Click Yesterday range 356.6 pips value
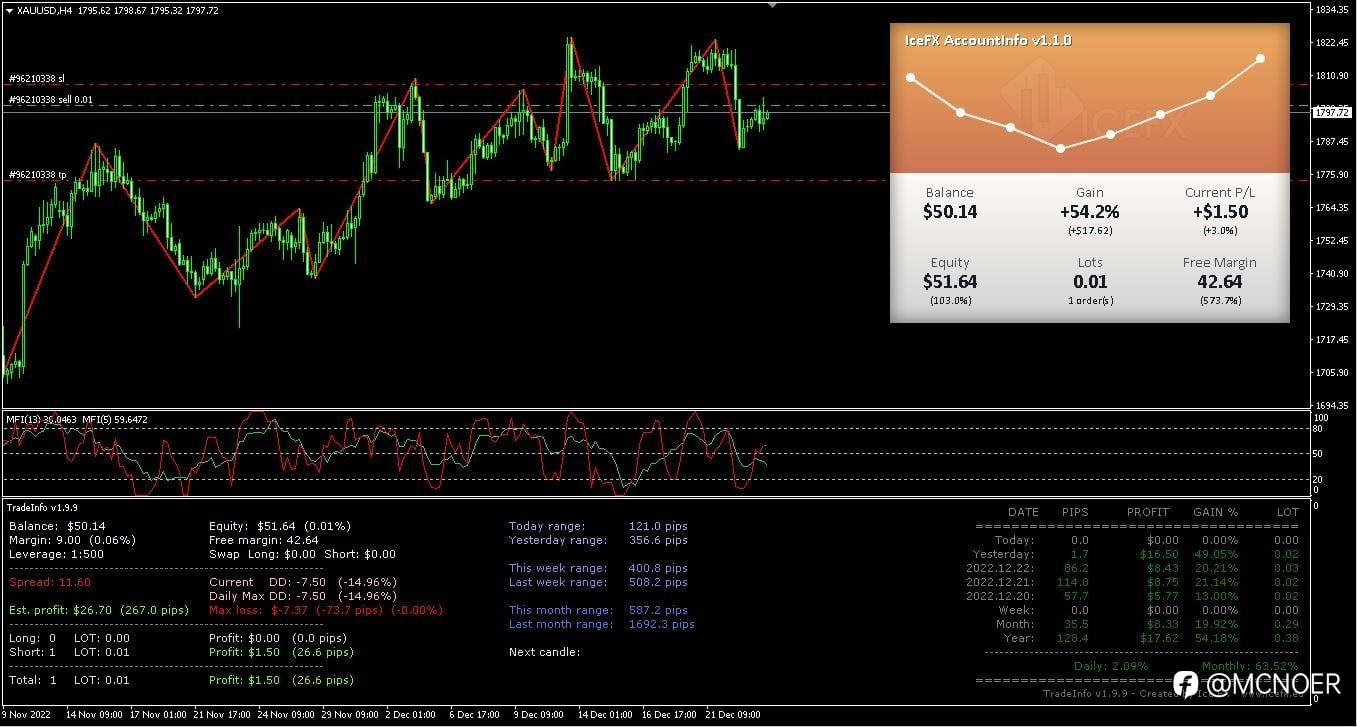The height and width of the screenshot is (727, 1357). pyautogui.click(x=658, y=540)
